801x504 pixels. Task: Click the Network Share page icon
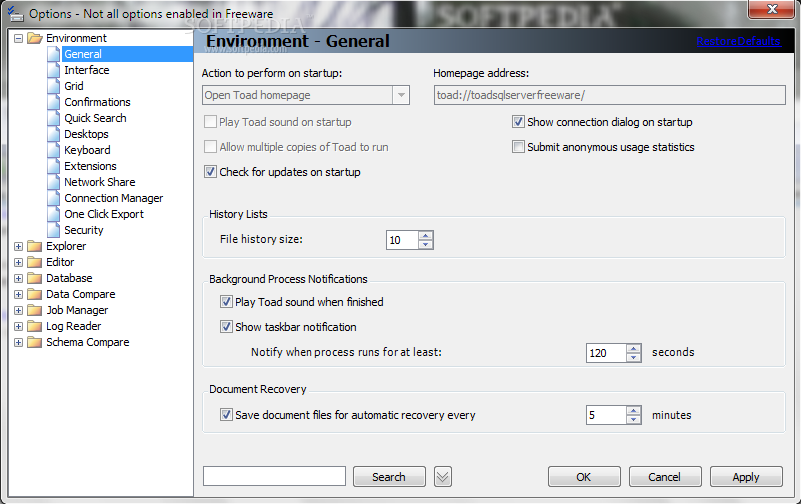click(54, 182)
